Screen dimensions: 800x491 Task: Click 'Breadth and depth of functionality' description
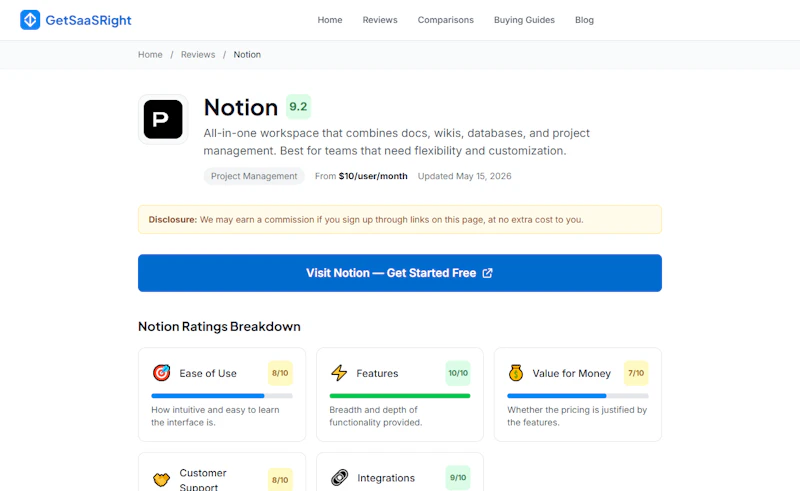[x=376, y=416]
